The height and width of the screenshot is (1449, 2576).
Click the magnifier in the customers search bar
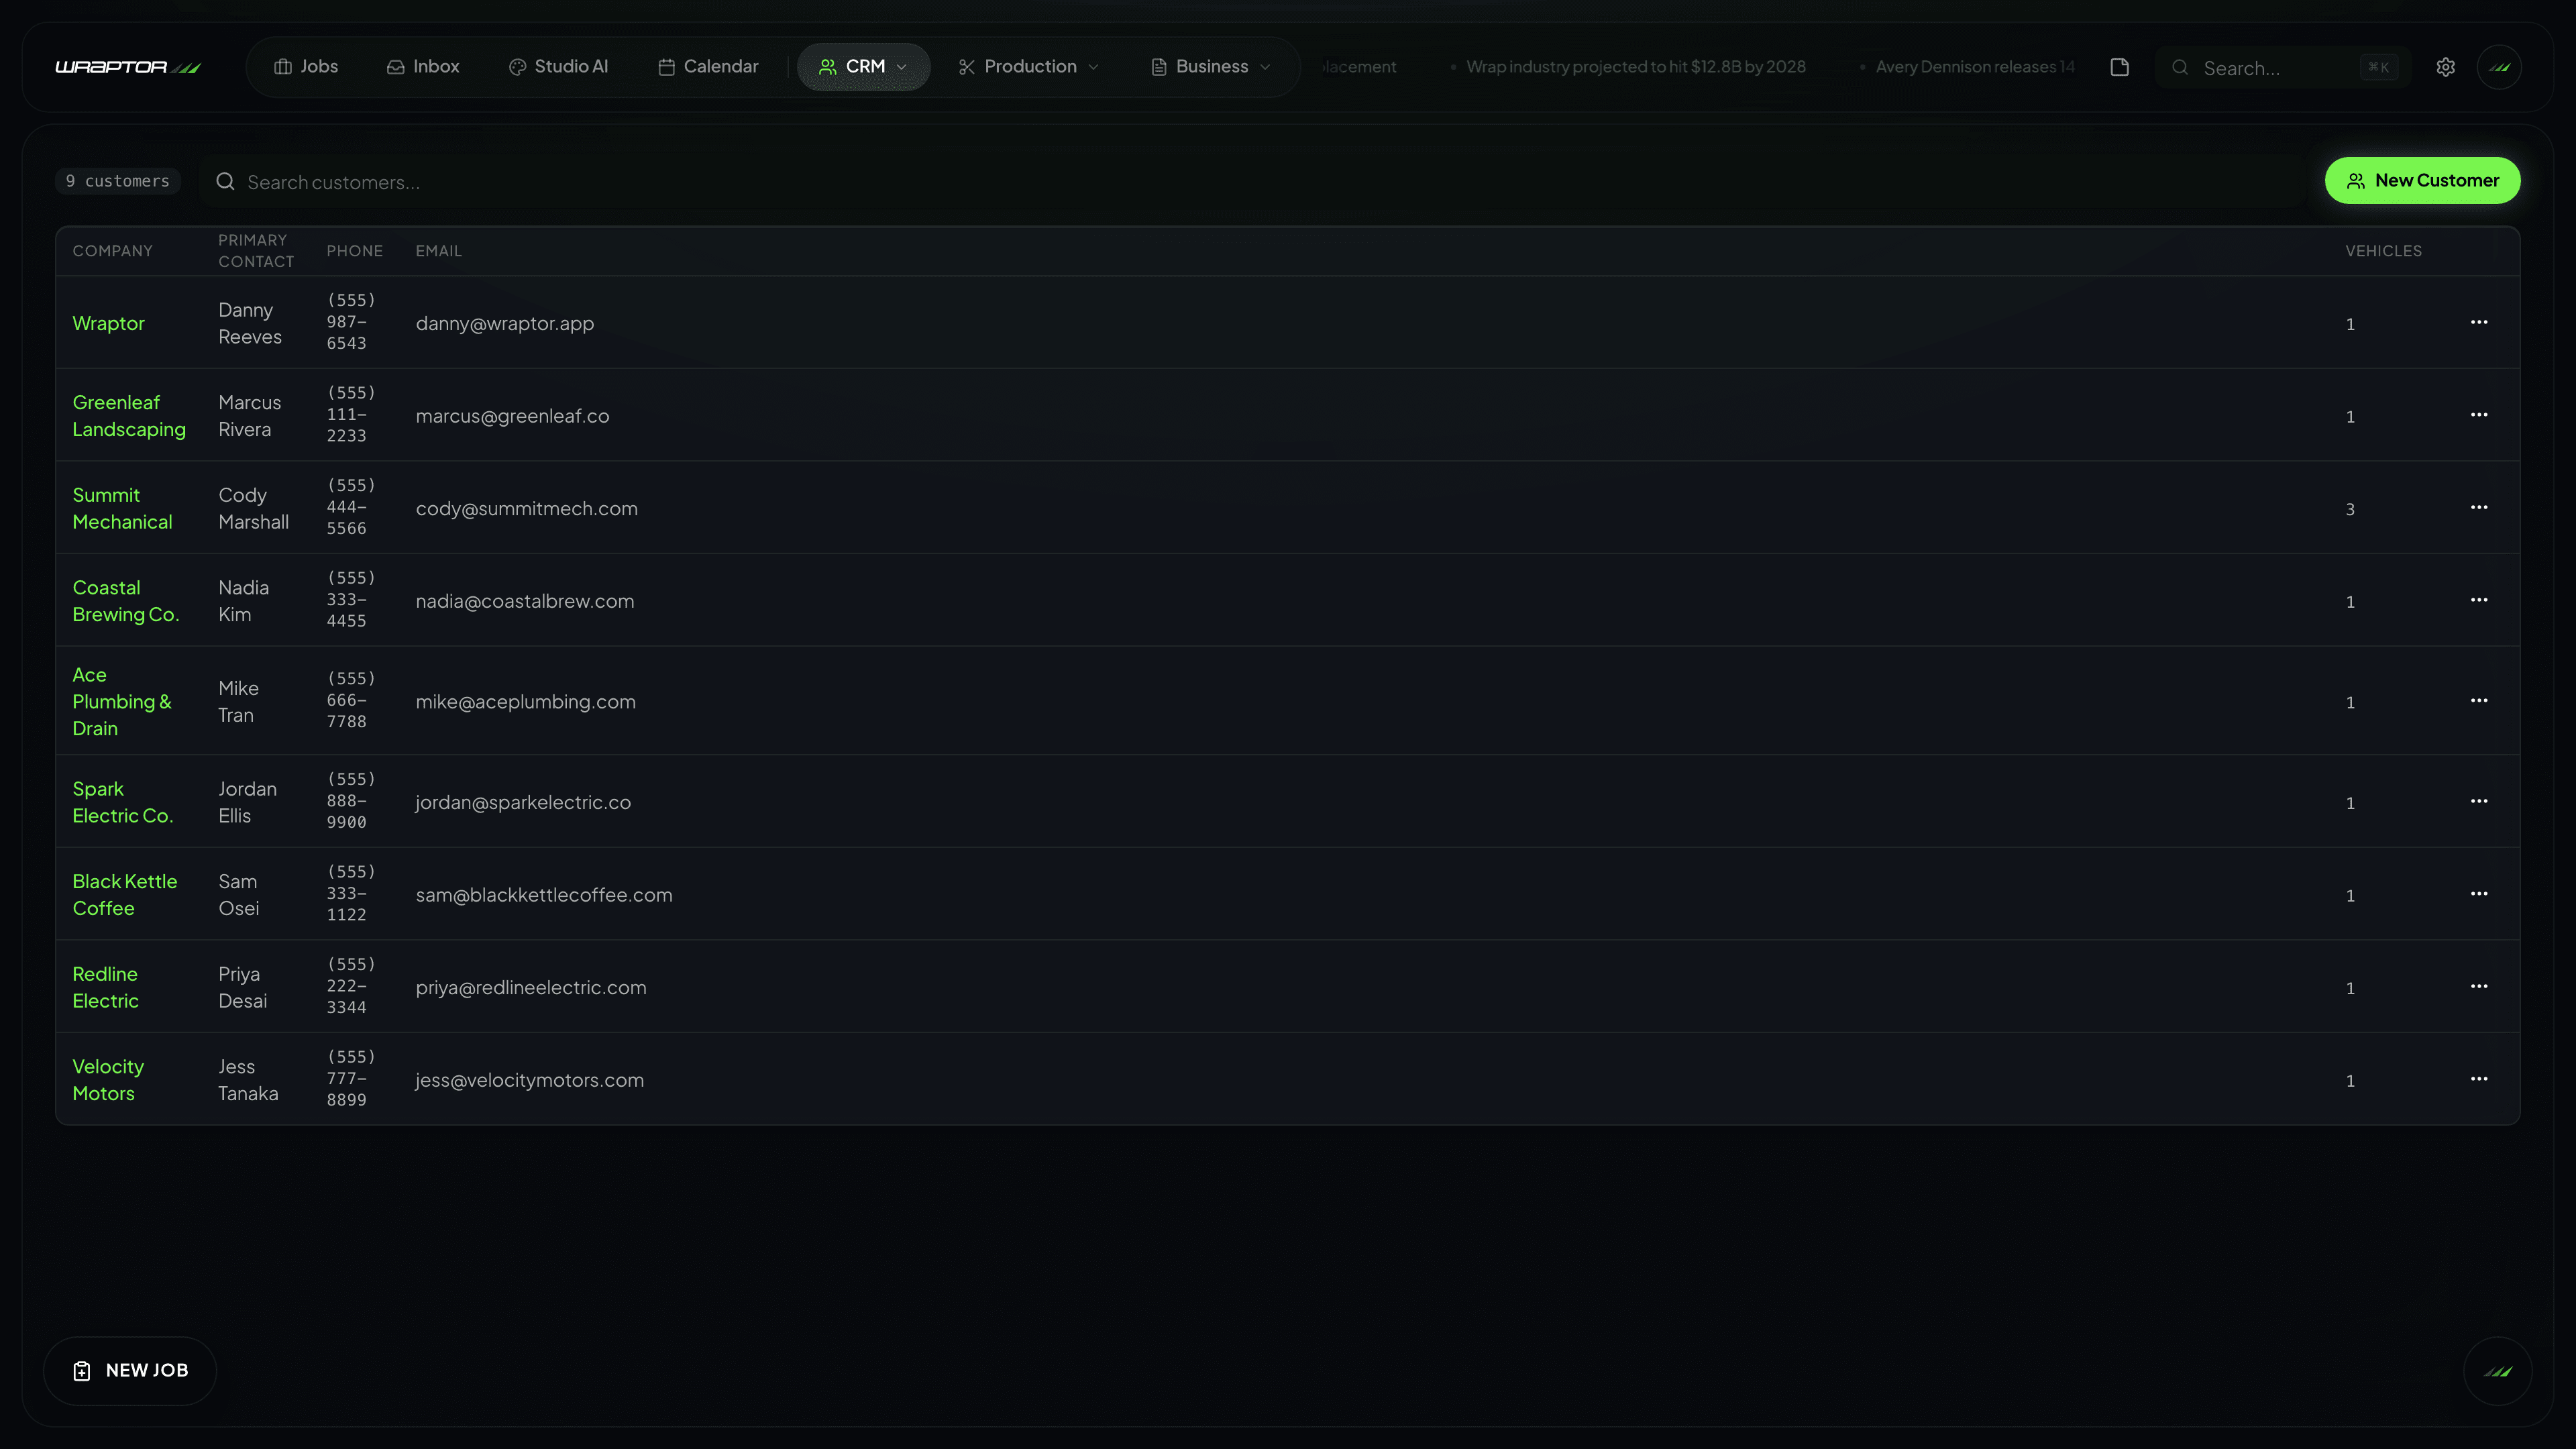[x=225, y=182]
